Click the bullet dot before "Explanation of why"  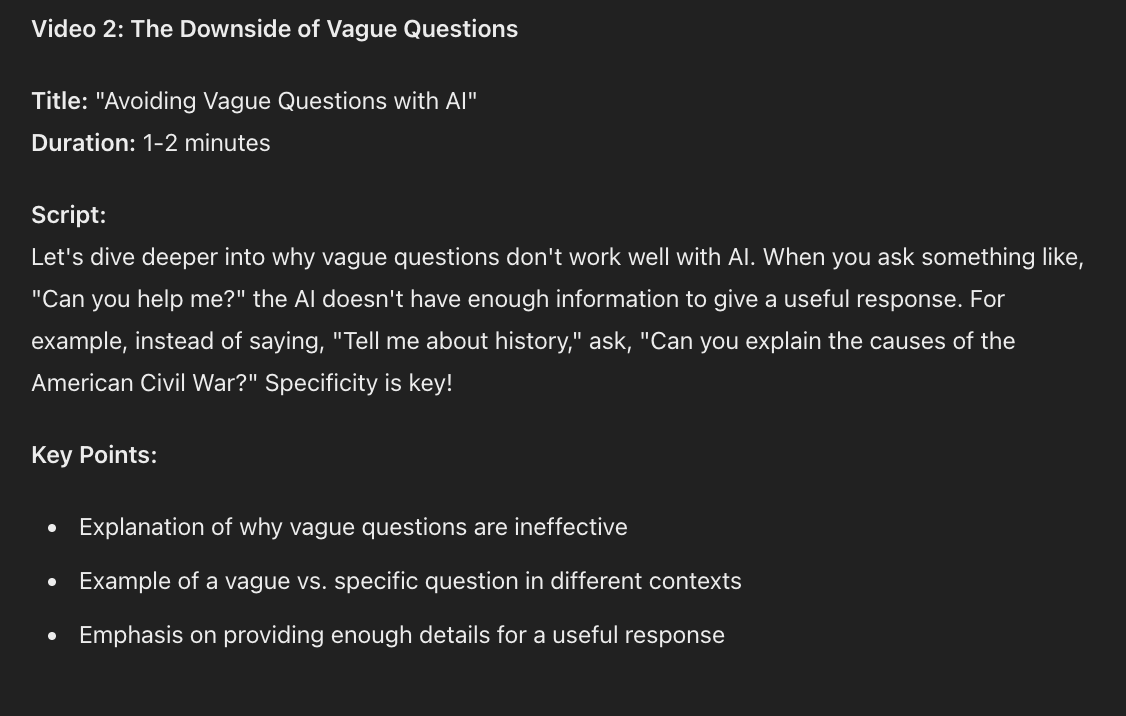52,528
